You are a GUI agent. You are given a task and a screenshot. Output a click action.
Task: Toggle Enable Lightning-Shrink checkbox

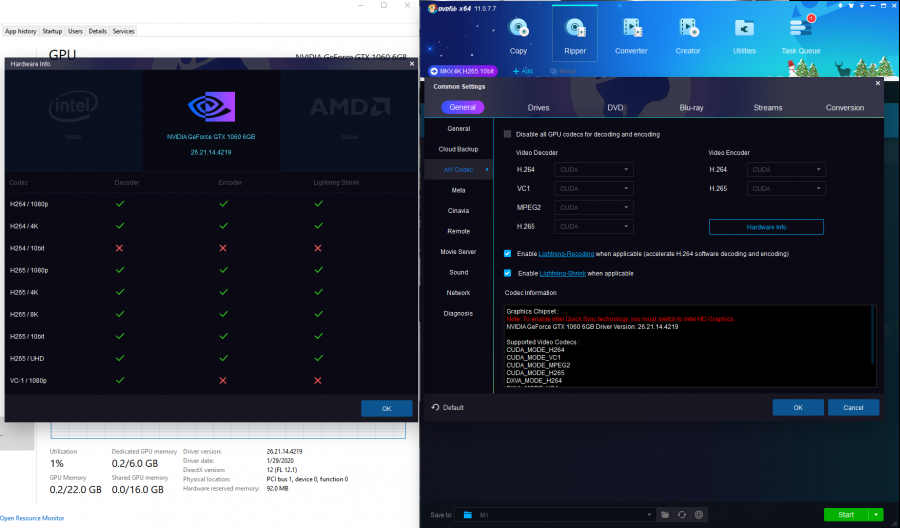pyautogui.click(x=507, y=273)
